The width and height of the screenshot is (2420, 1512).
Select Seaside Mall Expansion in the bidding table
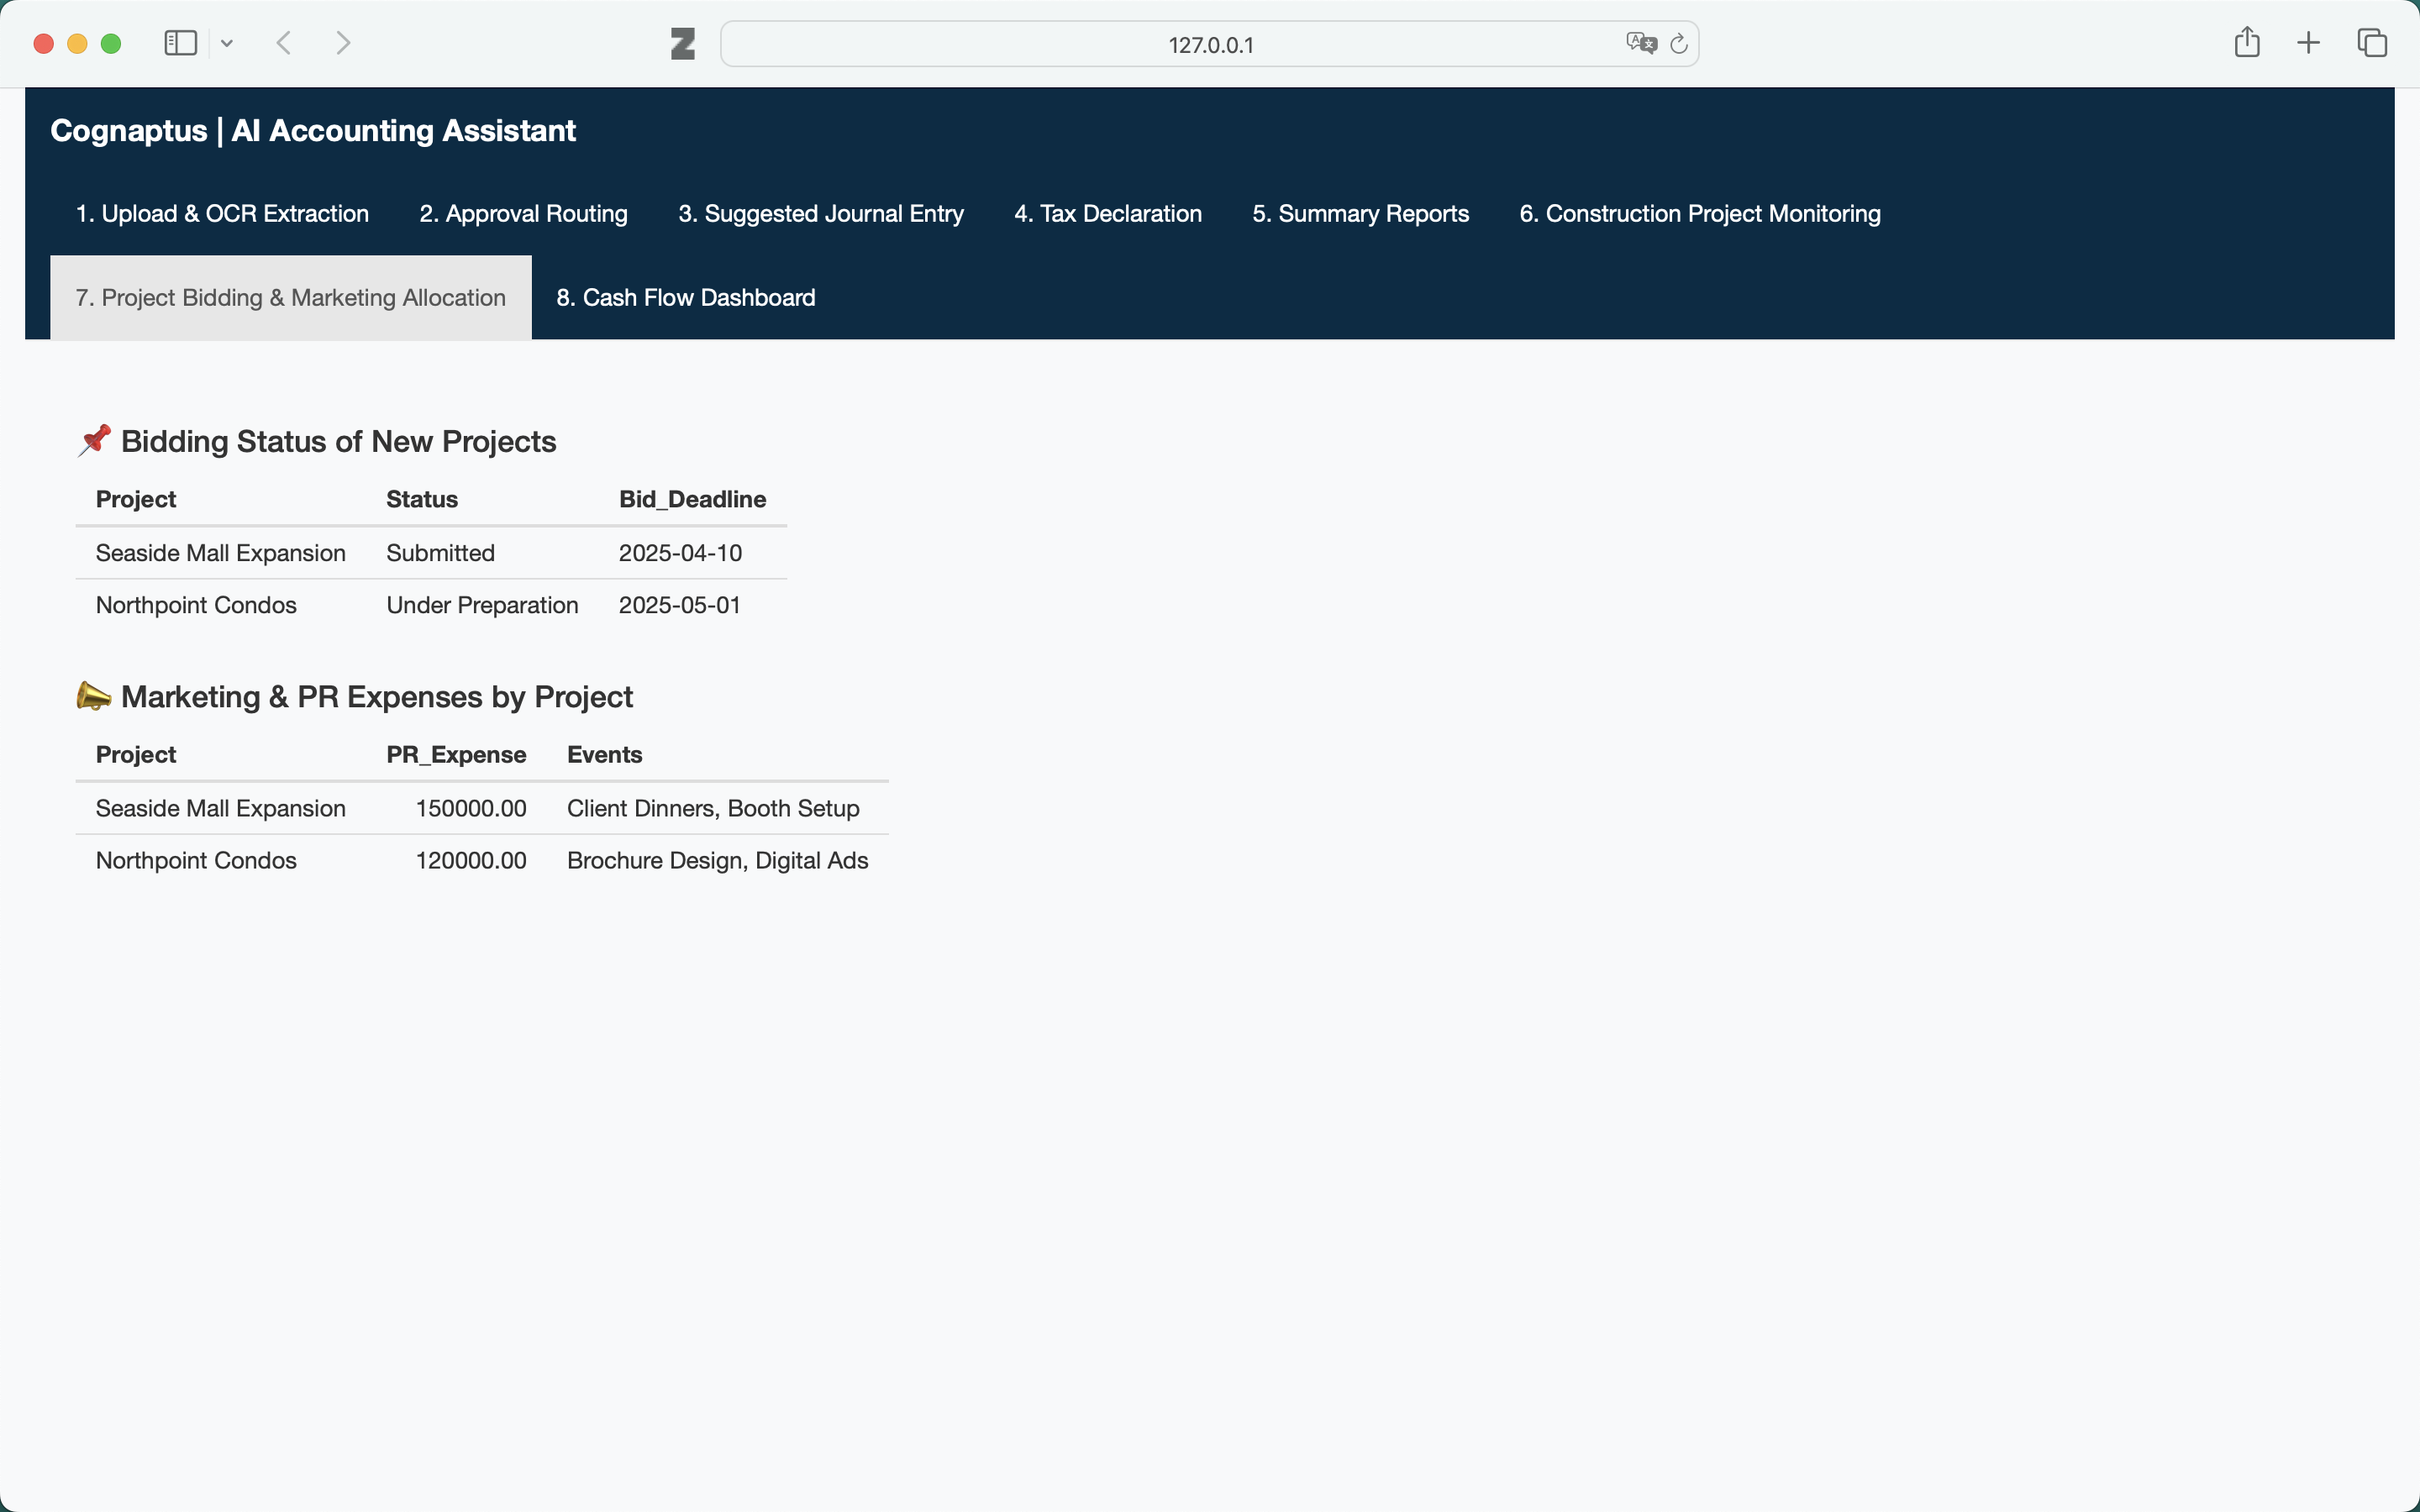click(x=221, y=553)
